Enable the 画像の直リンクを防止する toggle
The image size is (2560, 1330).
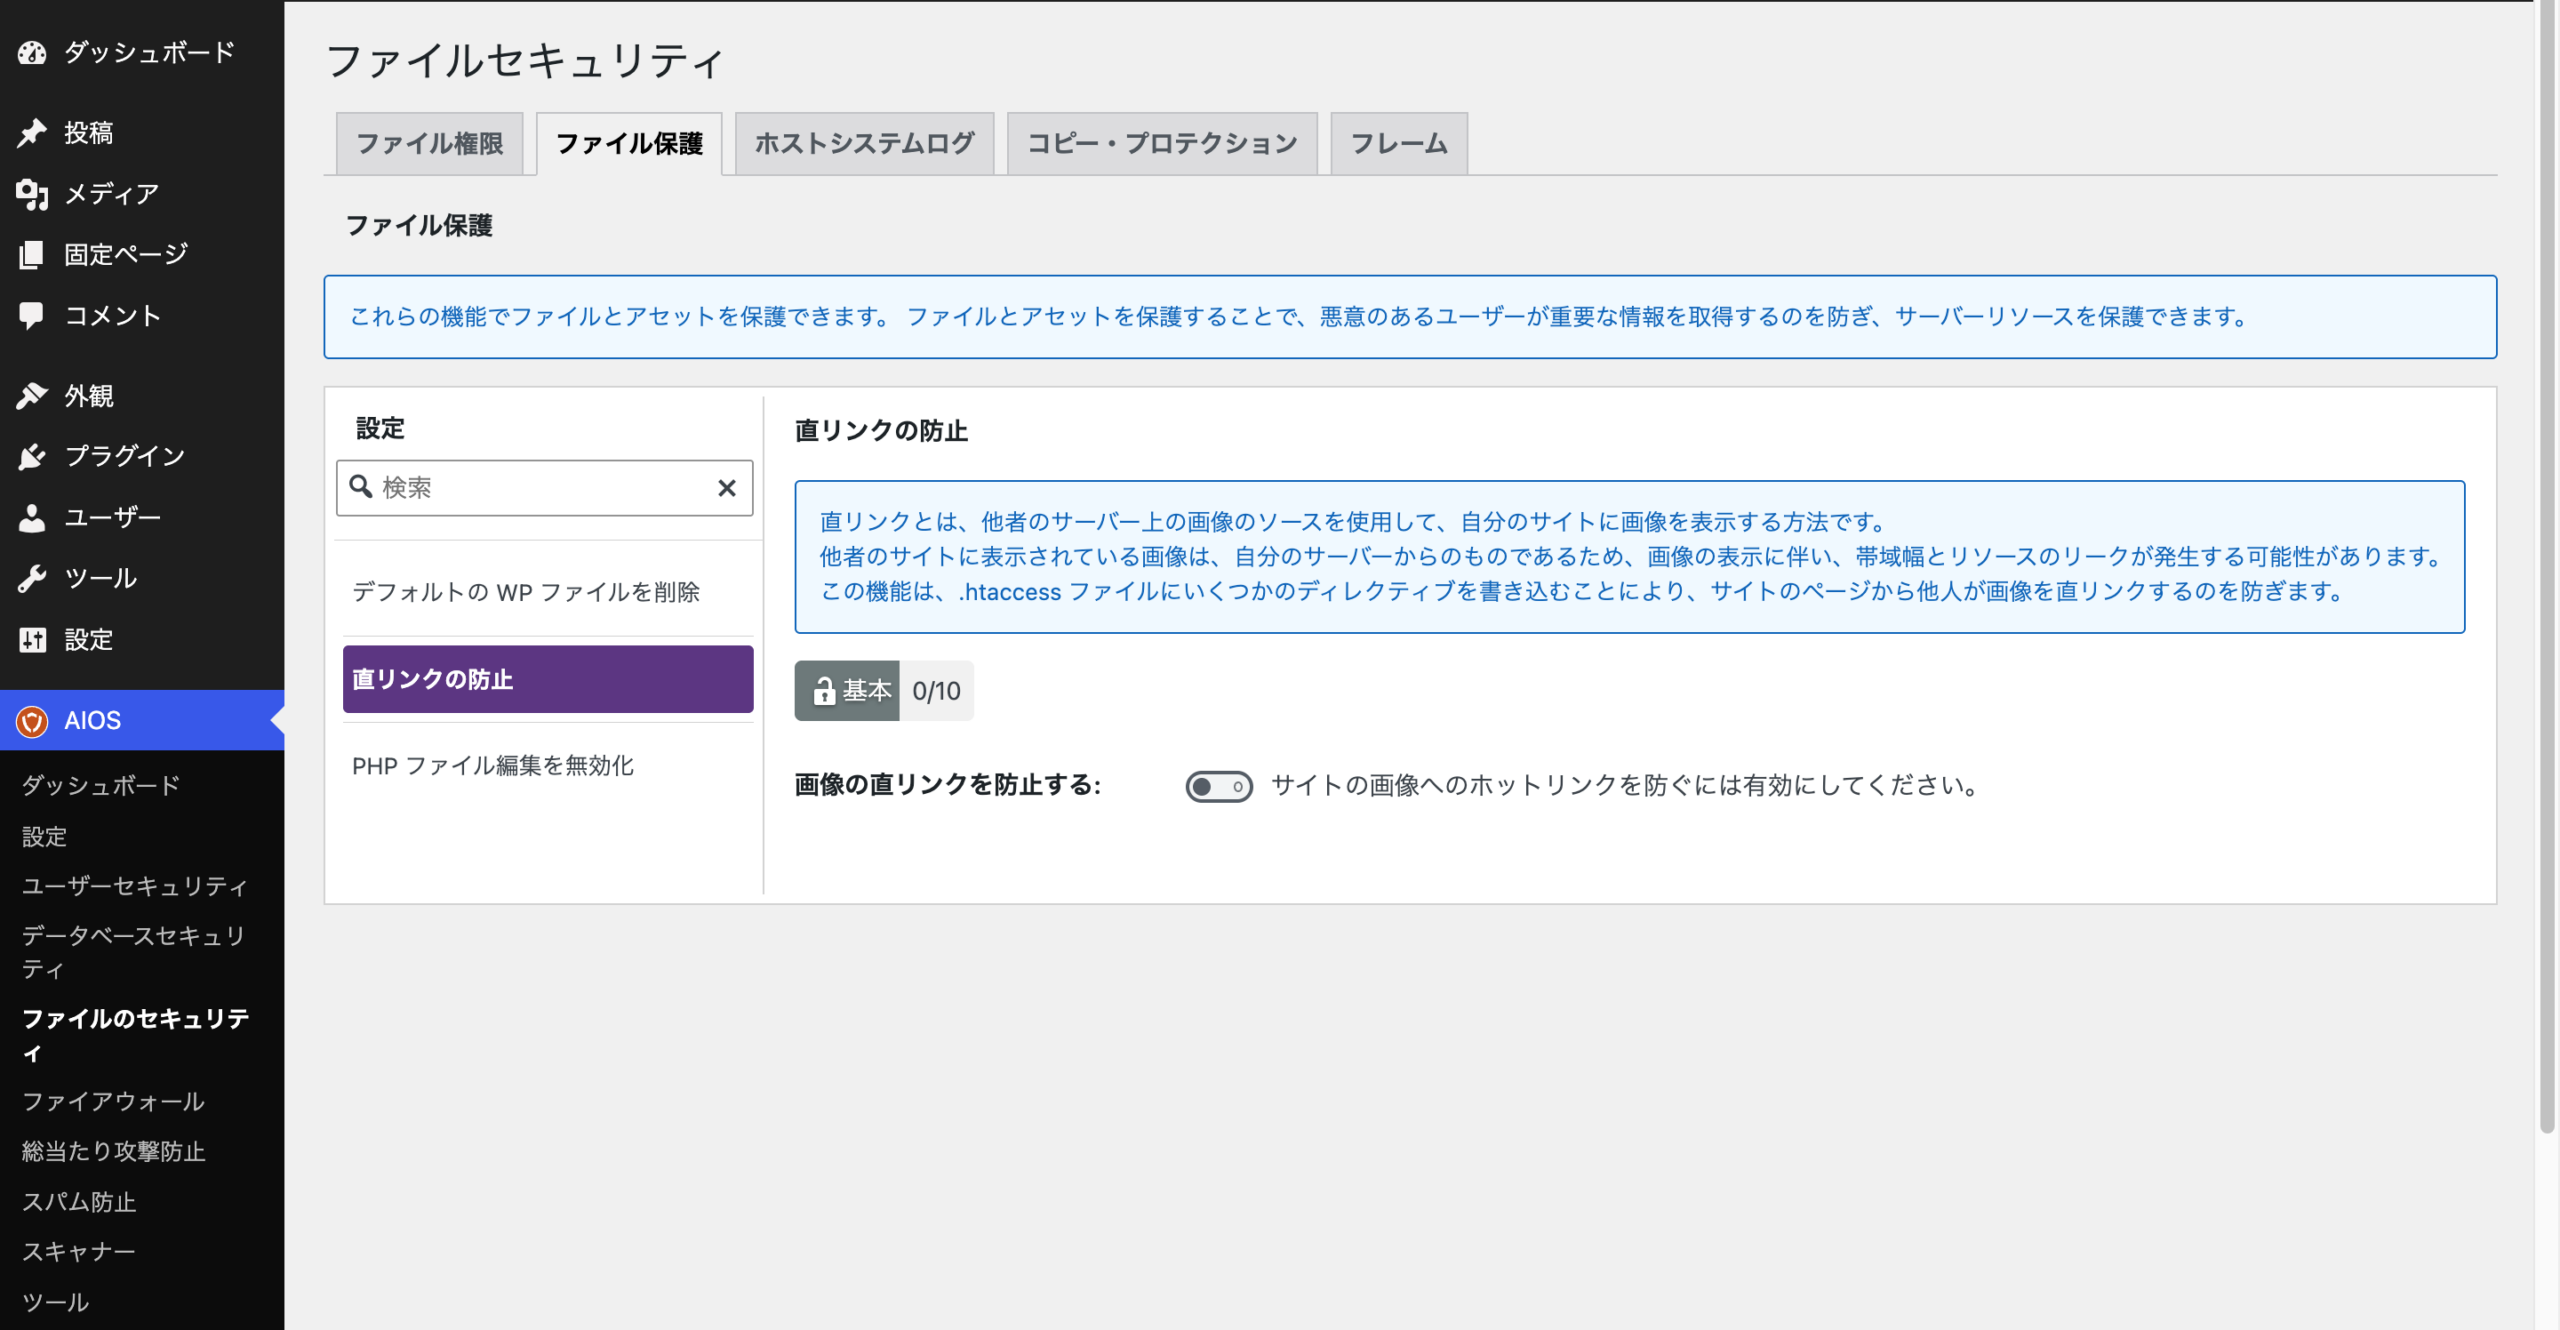[1218, 786]
